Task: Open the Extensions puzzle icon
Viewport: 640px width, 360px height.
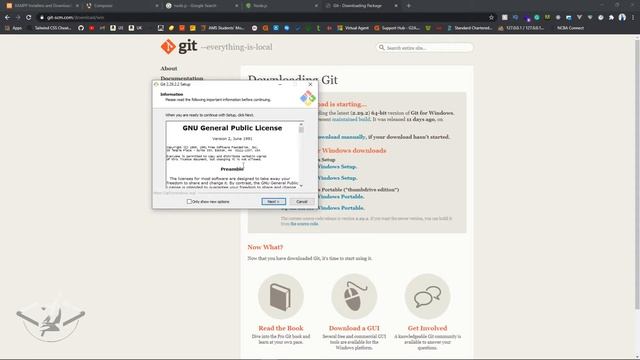Action: pyautogui.click(x=611, y=18)
